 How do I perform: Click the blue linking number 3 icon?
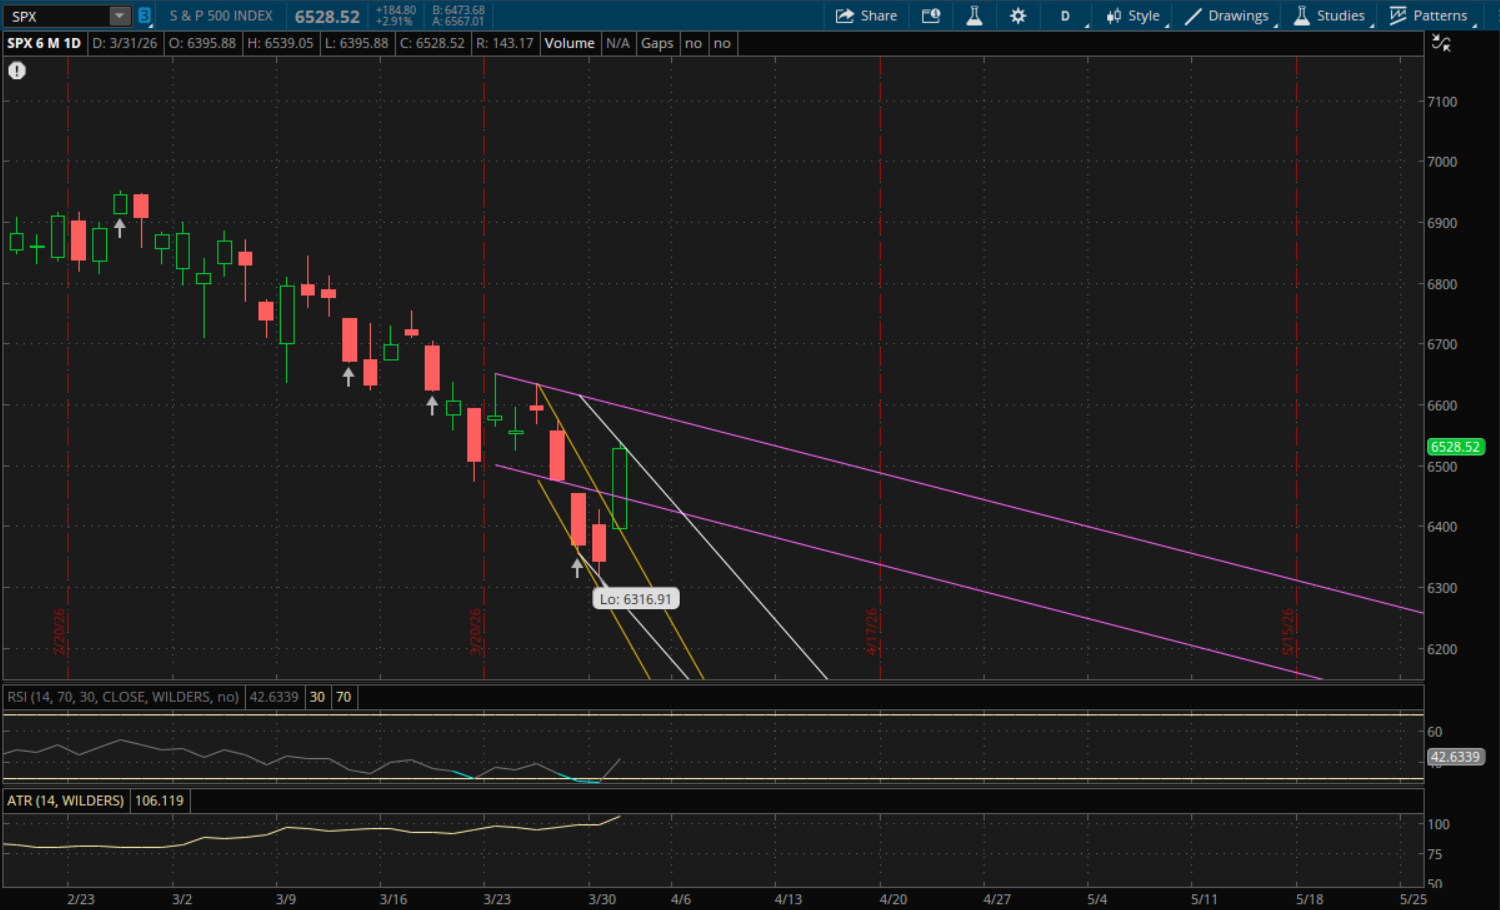pos(144,16)
